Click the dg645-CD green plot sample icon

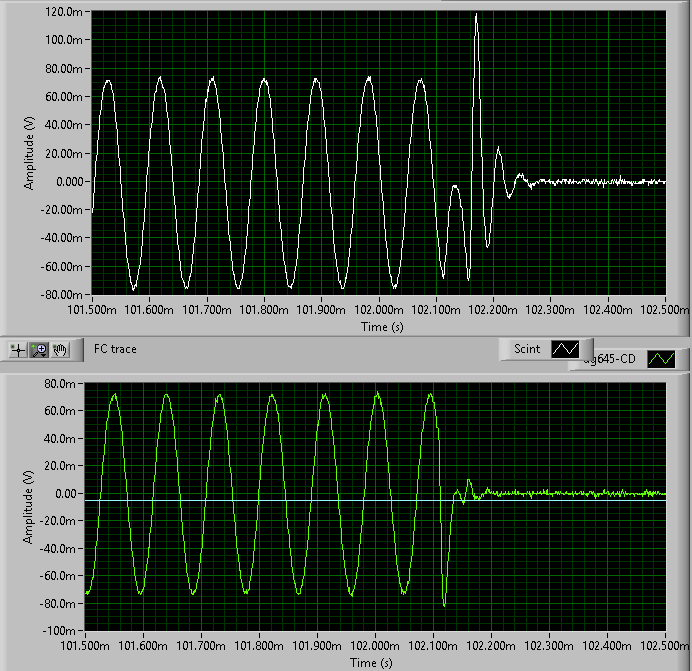pyautogui.click(x=661, y=359)
